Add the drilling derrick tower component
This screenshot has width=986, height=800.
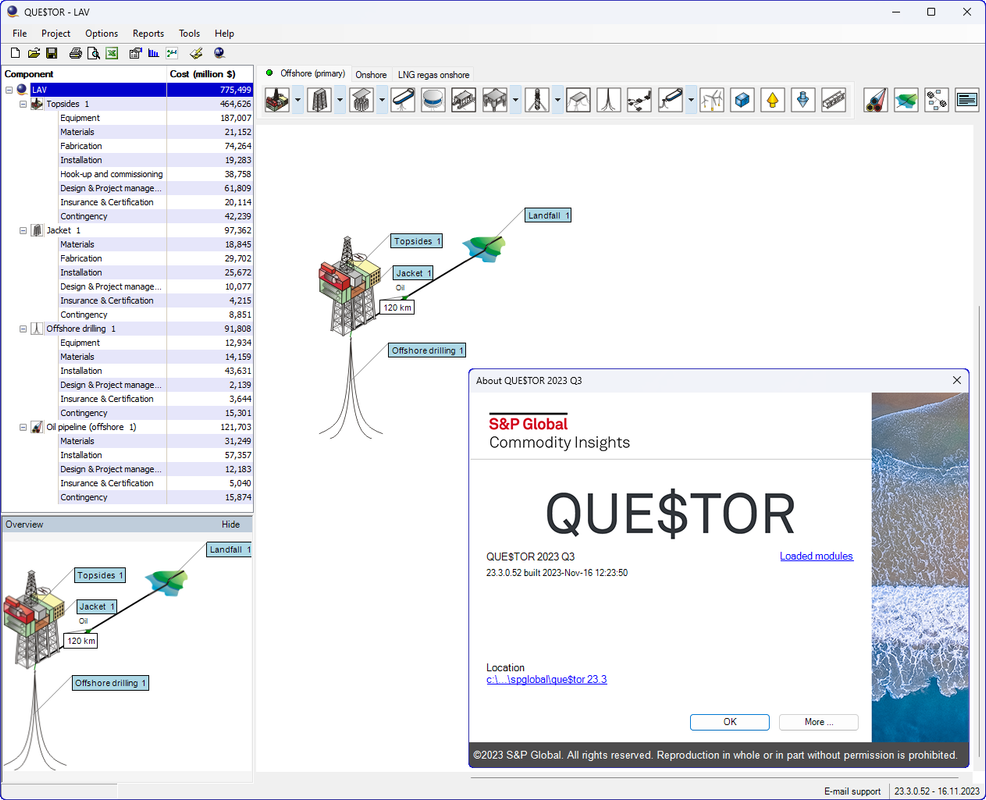pyautogui.click(x=537, y=100)
